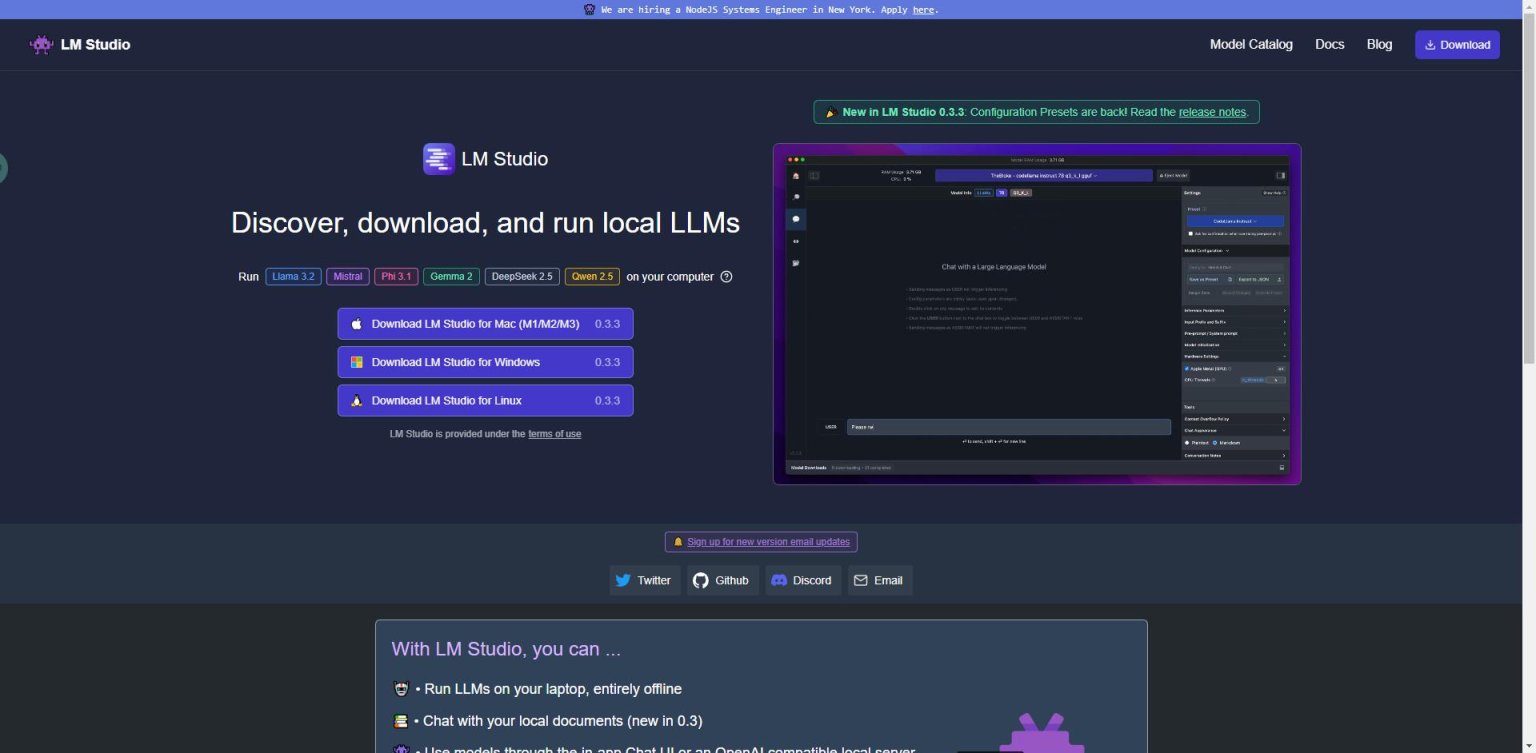Open the home screen from the app sidebar
This screenshot has width=1536, height=753.
(796, 176)
